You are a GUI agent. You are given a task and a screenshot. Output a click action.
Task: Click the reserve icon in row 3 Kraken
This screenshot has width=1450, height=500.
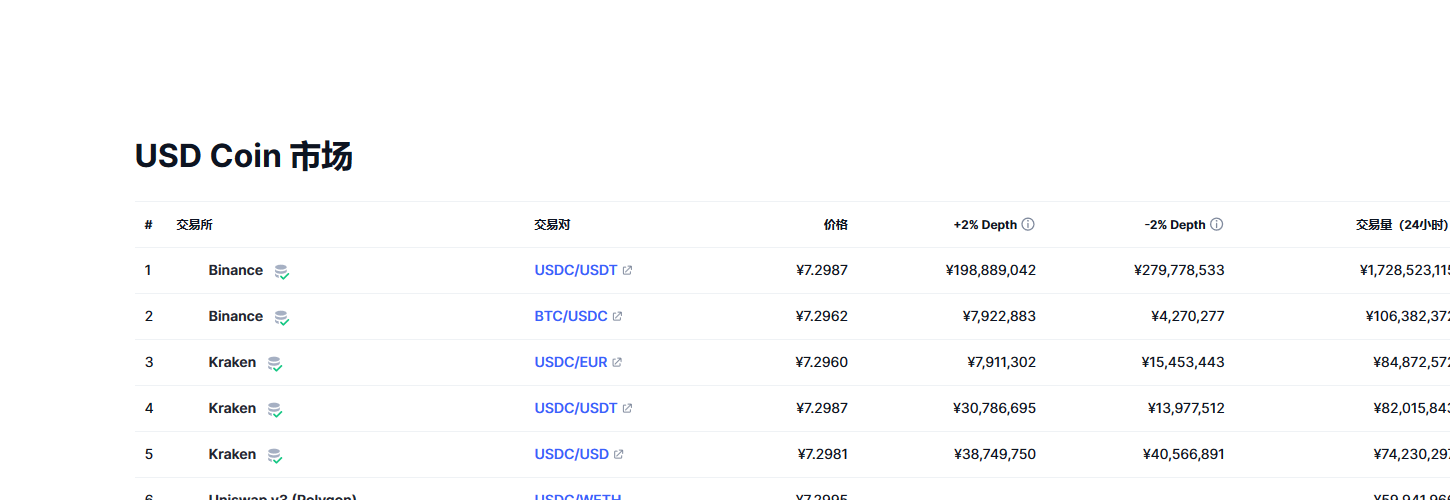tap(275, 363)
